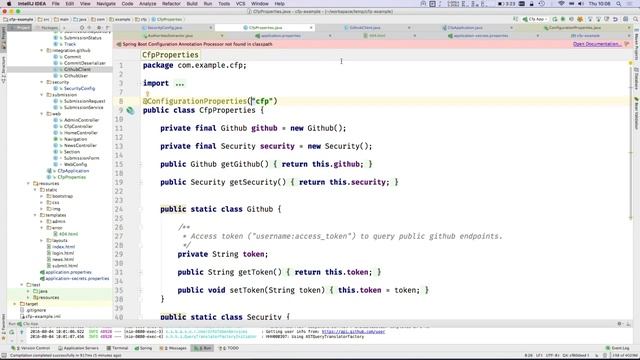Screen dimensions: 640x360
Task: Open the TODO tool window
Action: (x=229, y=348)
